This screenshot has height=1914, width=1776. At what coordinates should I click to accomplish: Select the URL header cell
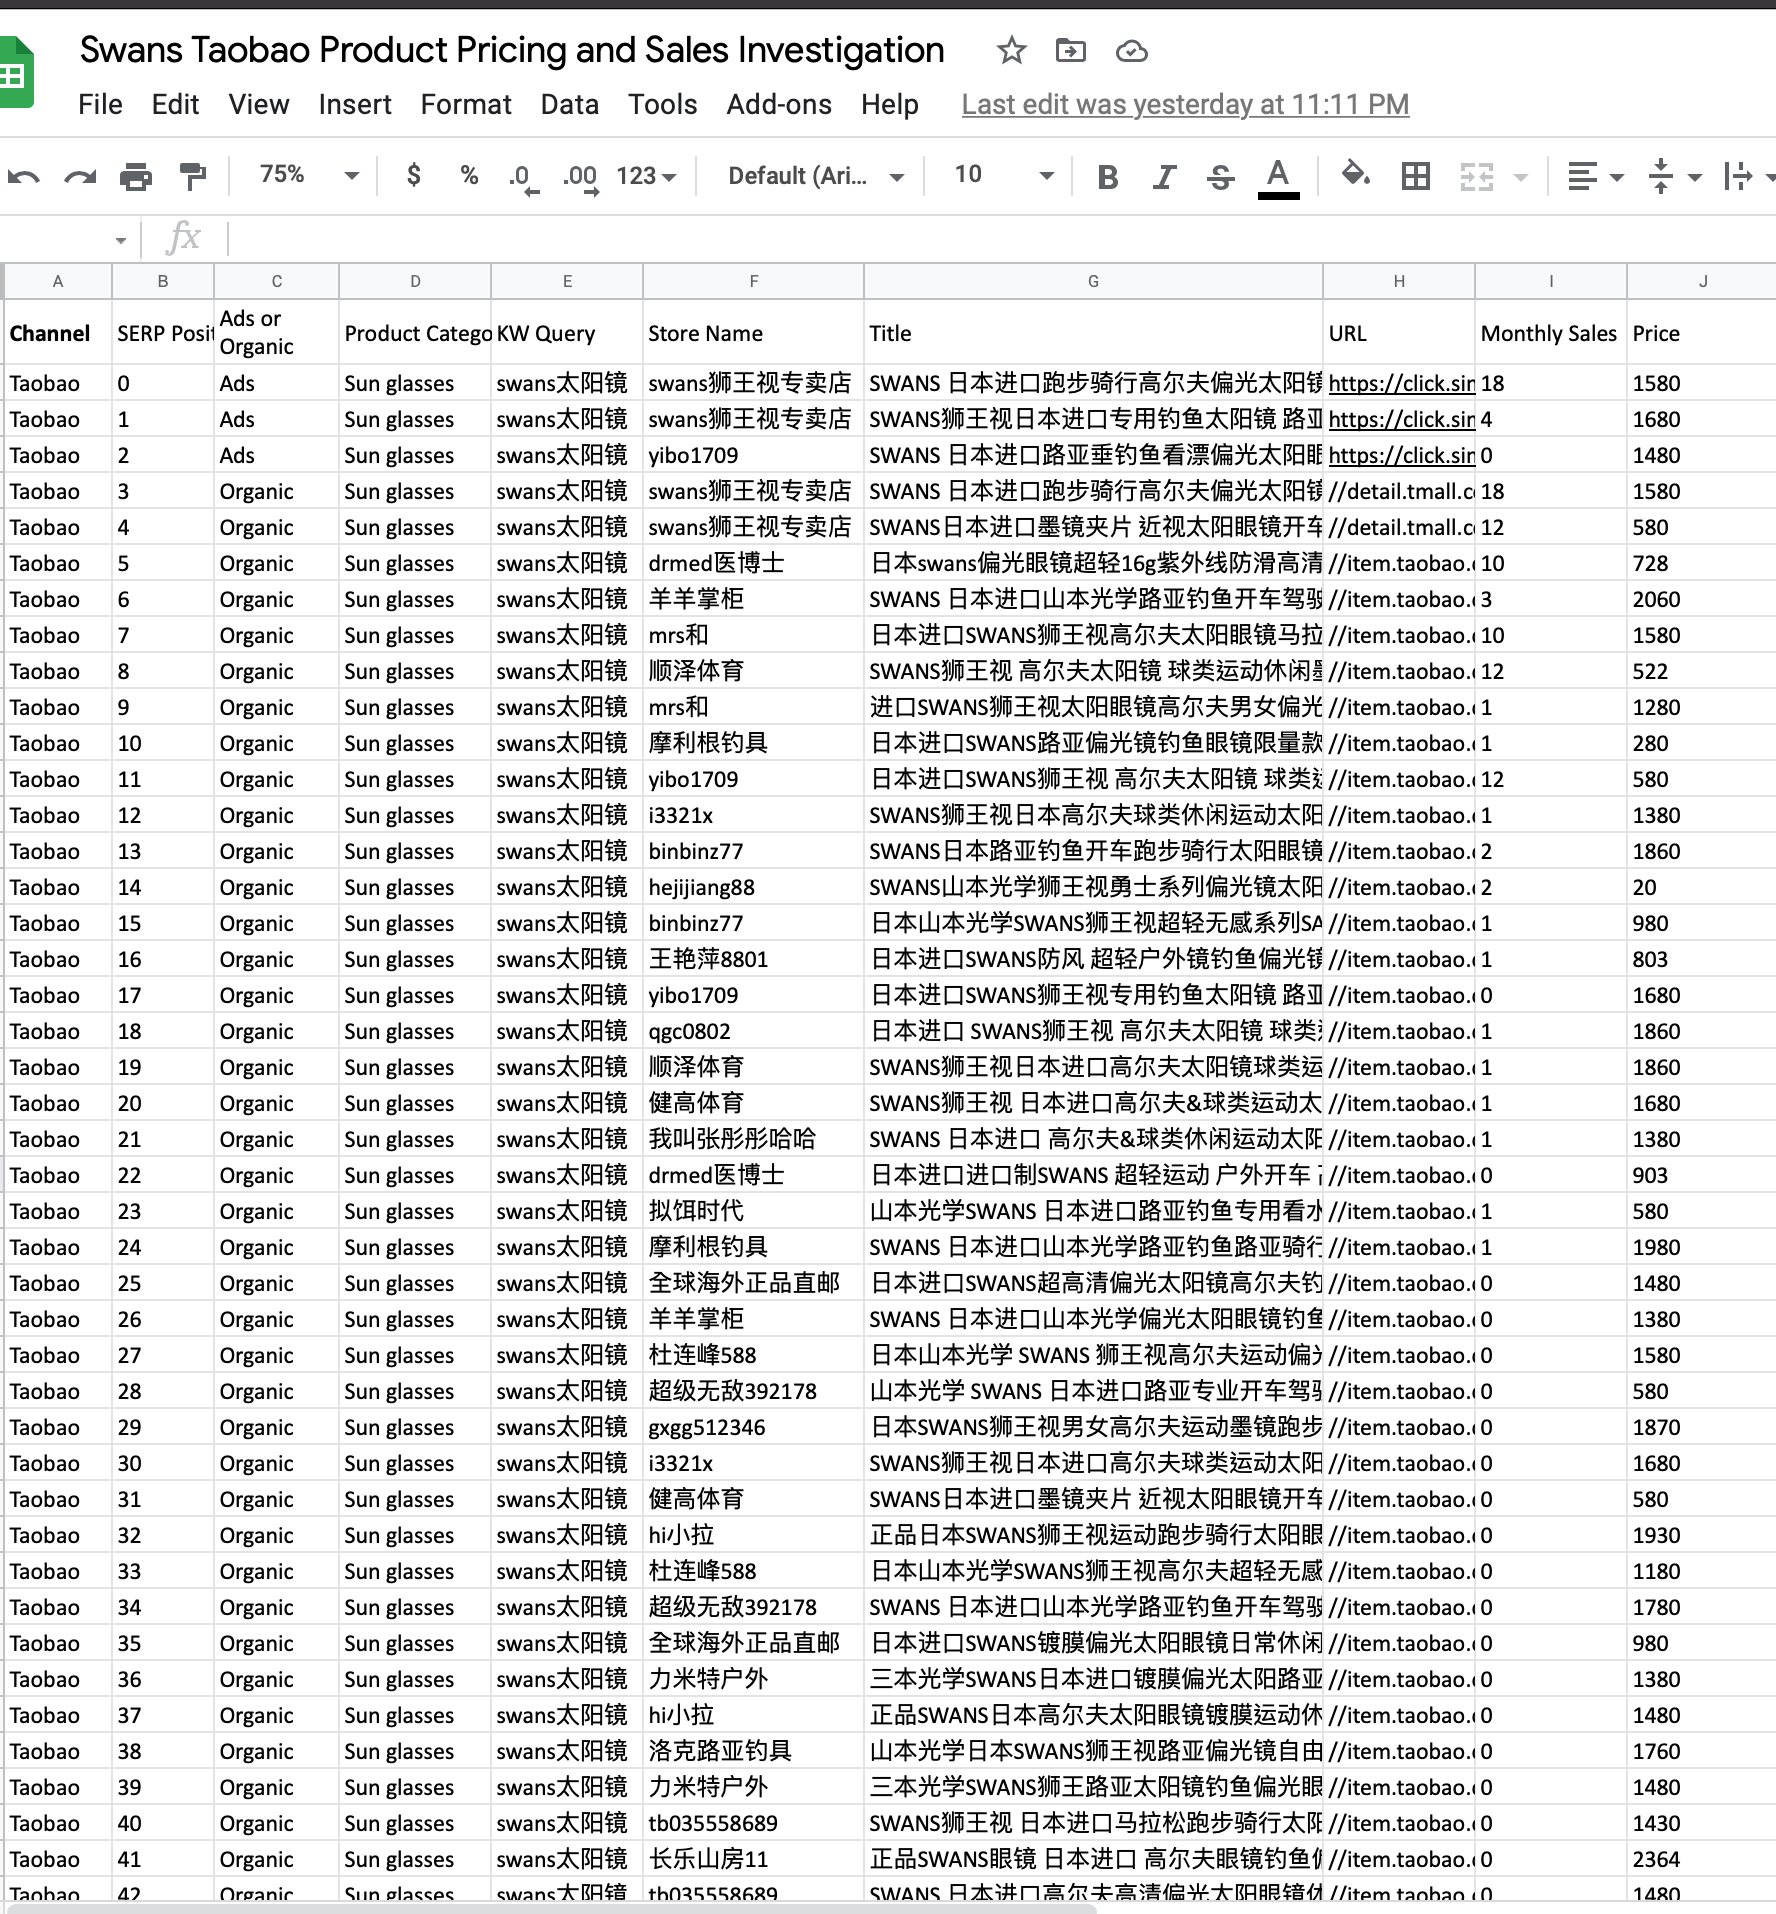[1399, 332]
